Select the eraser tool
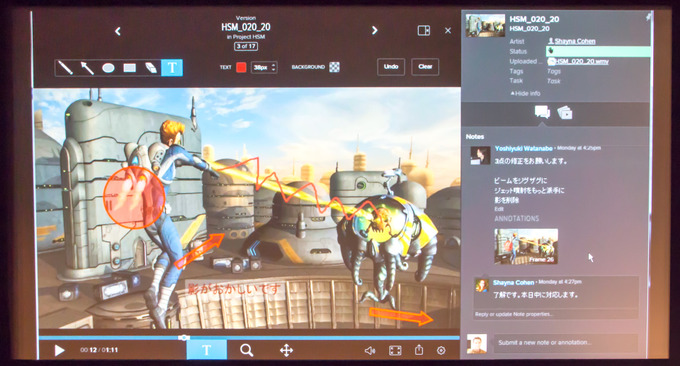This screenshot has height=366, width=680. coord(150,68)
